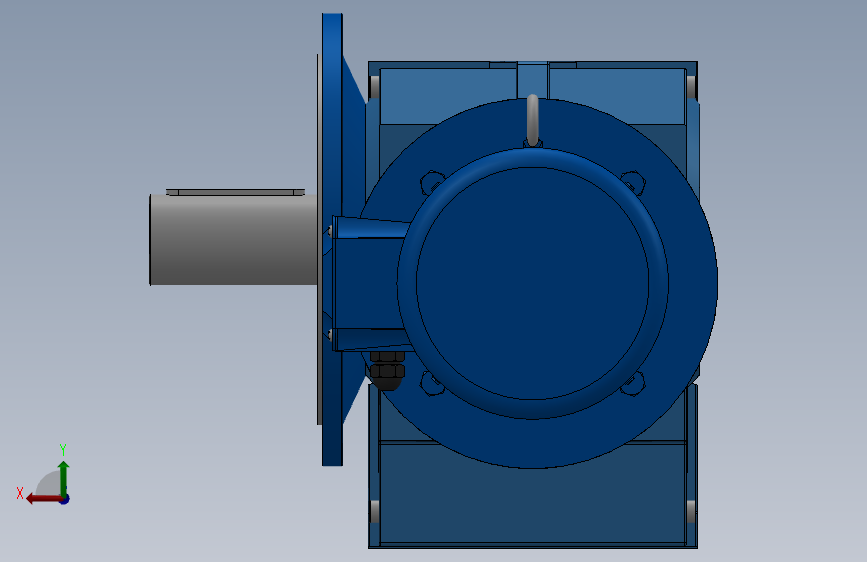Viewport: 867px width, 562px height.
Task: Select the gray output shaft cylinder
Action: [233, 240]
